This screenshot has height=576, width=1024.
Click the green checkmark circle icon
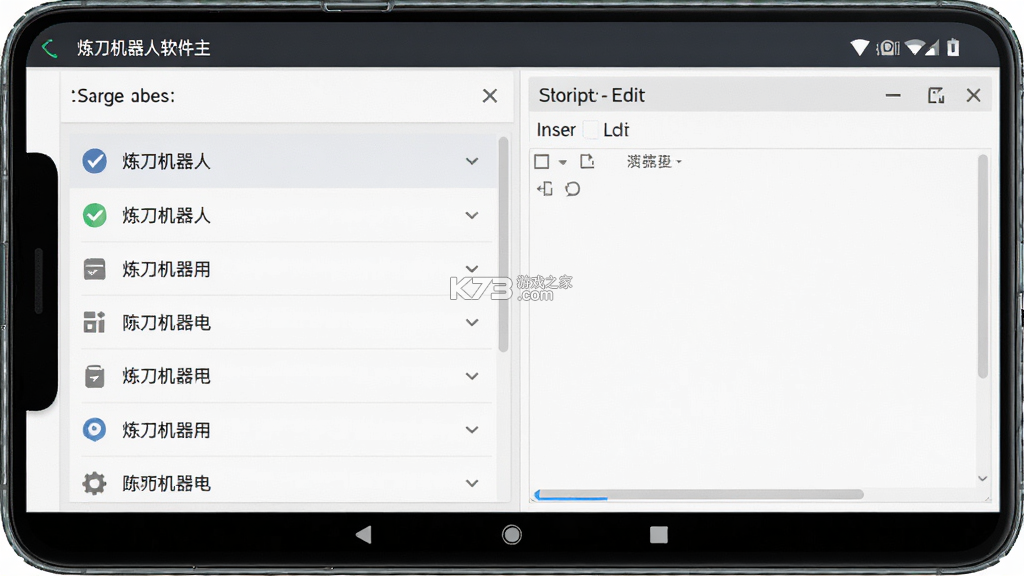95,215
